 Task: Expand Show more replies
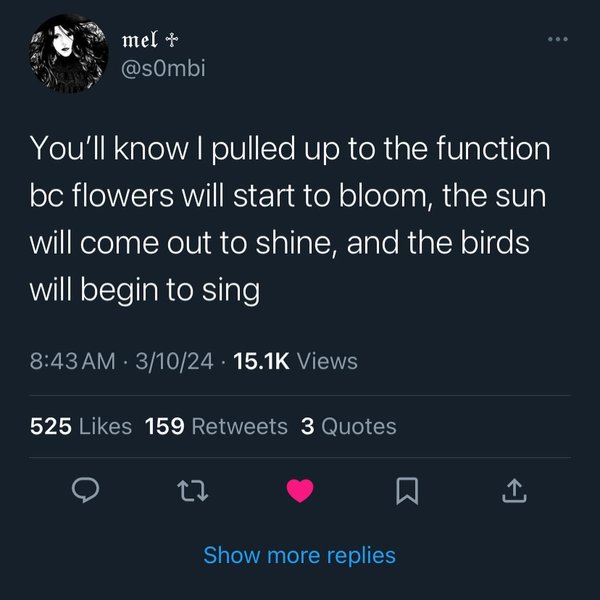[x=299, y=555]
